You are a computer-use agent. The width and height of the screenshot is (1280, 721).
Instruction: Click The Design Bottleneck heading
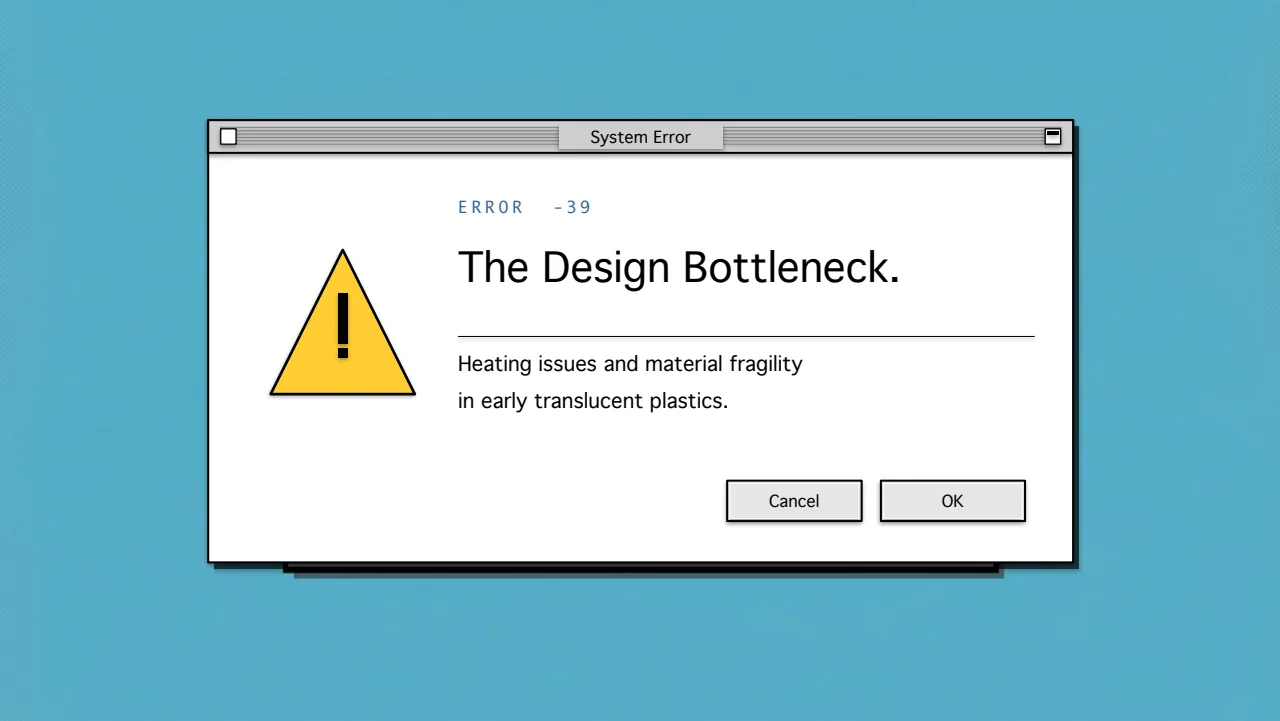679,268
